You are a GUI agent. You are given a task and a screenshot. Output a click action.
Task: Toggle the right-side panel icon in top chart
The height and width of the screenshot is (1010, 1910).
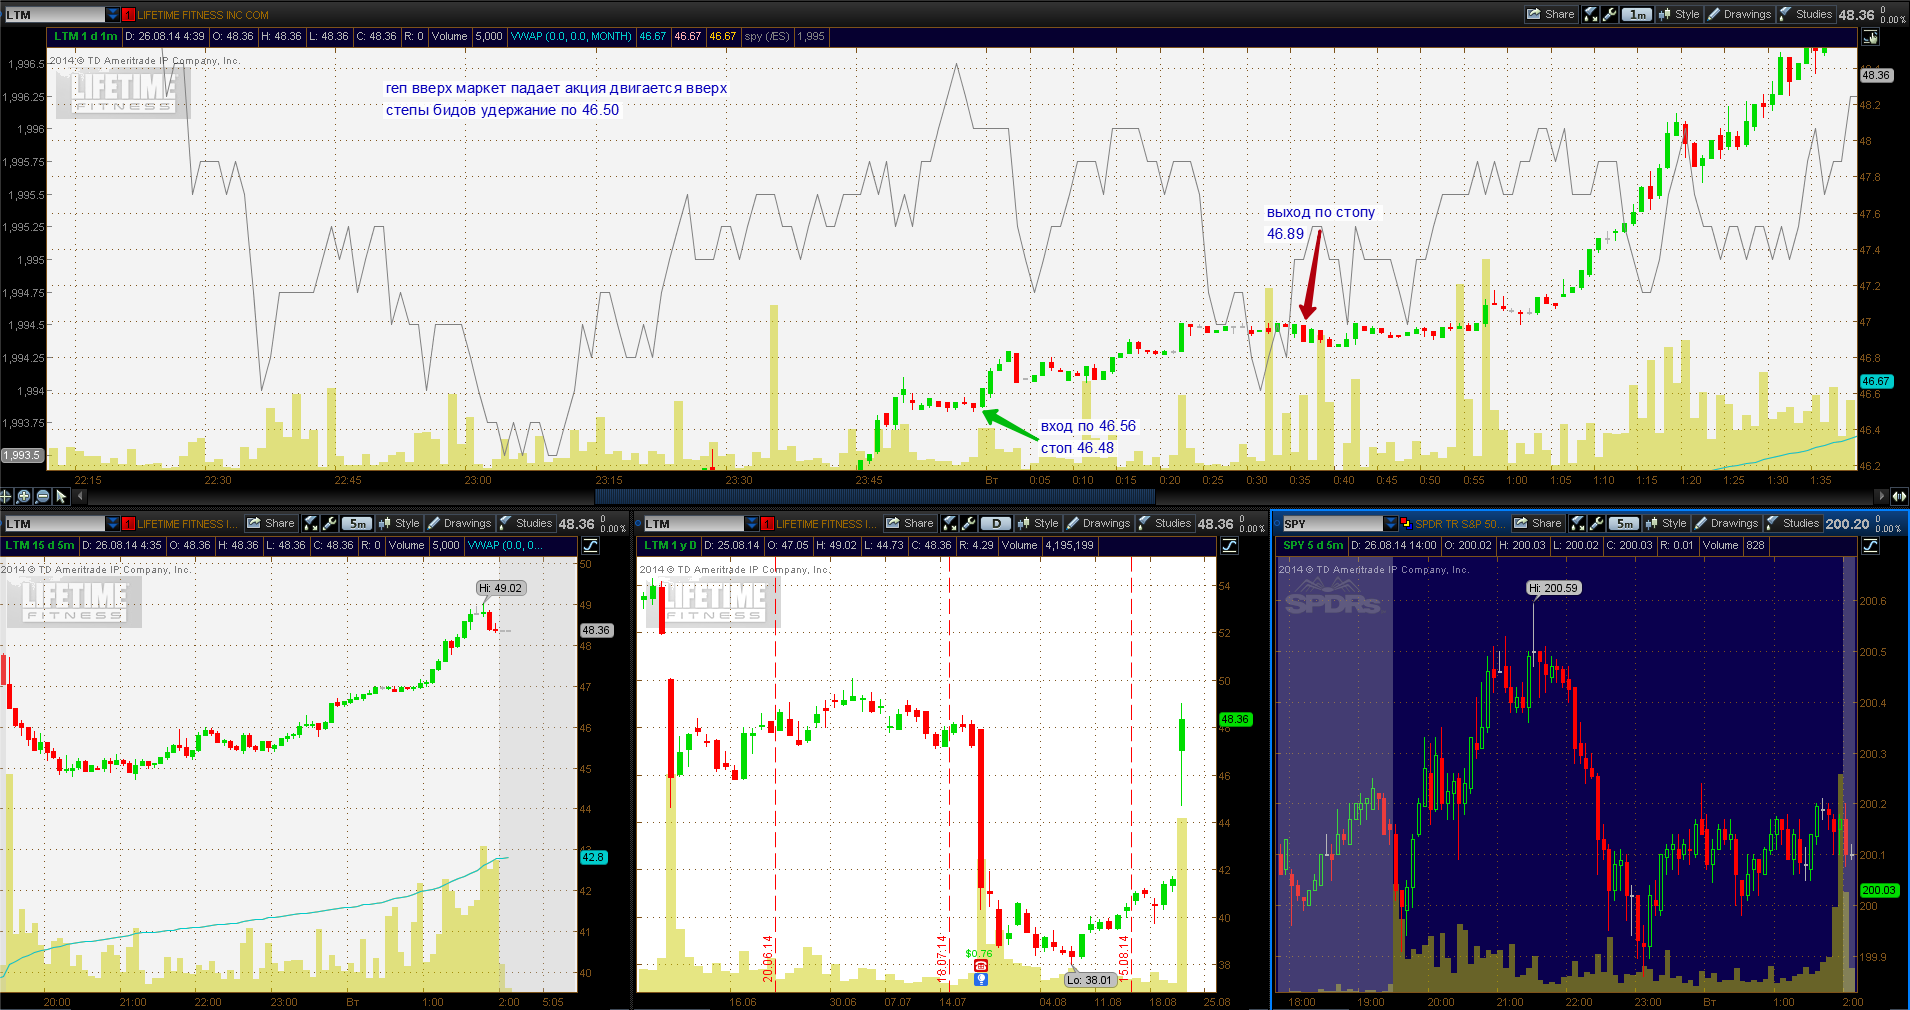click(1870, 37)
